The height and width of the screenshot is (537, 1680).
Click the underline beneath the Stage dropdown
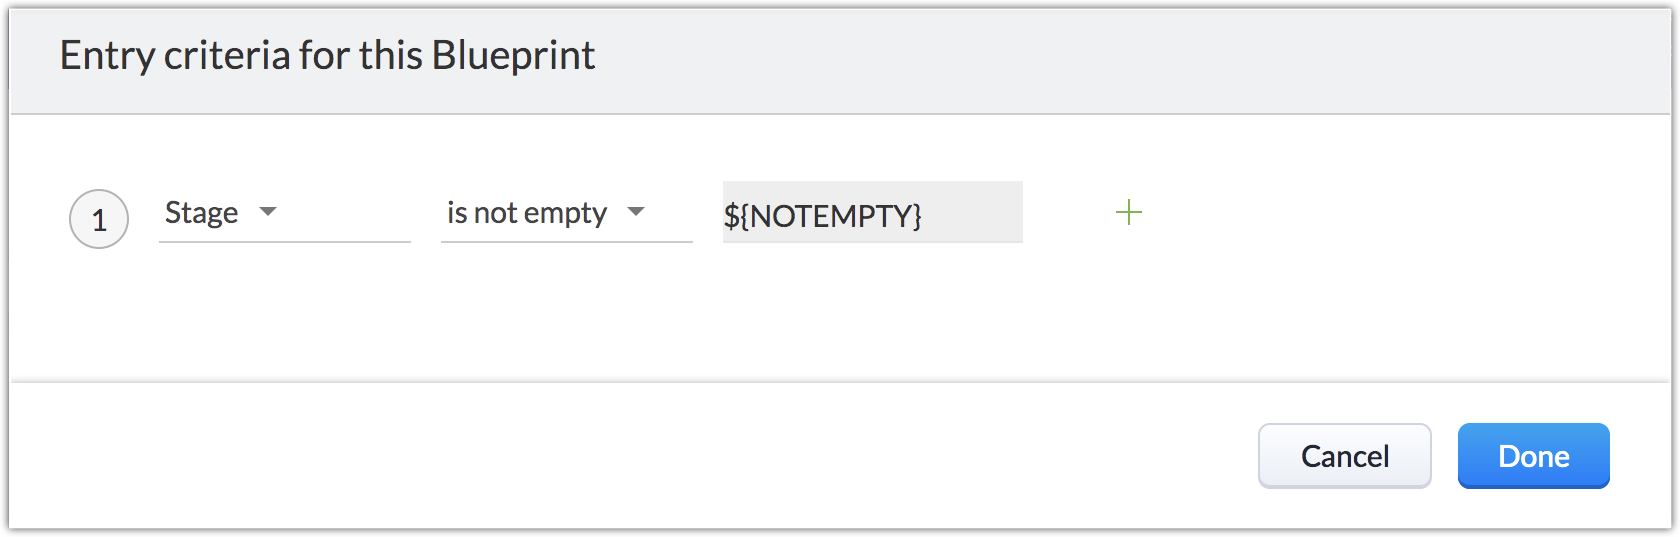pyautogui.click(x=284, y=241)
